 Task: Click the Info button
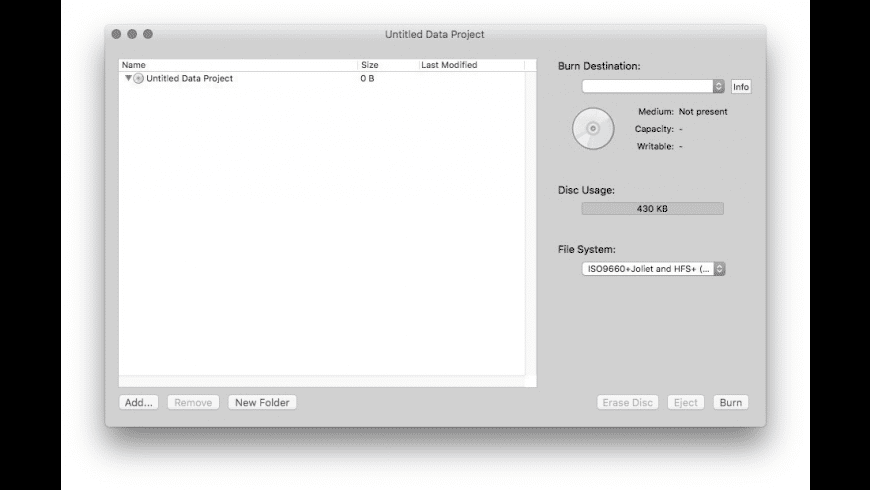click(x=741, y=87)
